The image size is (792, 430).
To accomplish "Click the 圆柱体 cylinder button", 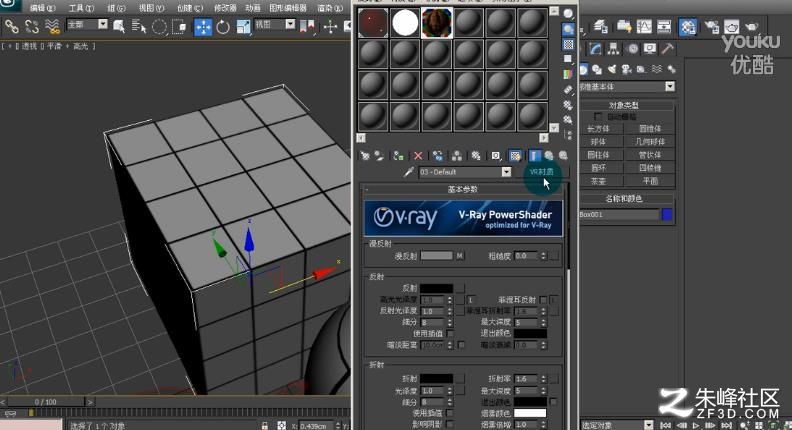I will (x=598, y=155).
